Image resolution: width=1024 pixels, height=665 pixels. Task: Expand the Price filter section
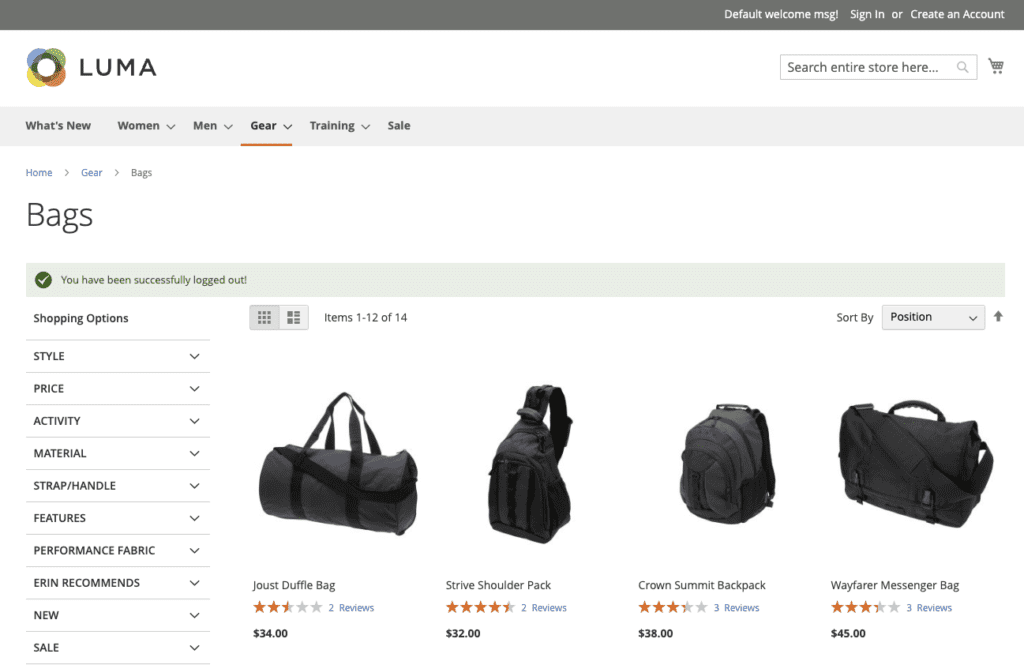click(x=117, y=388)
